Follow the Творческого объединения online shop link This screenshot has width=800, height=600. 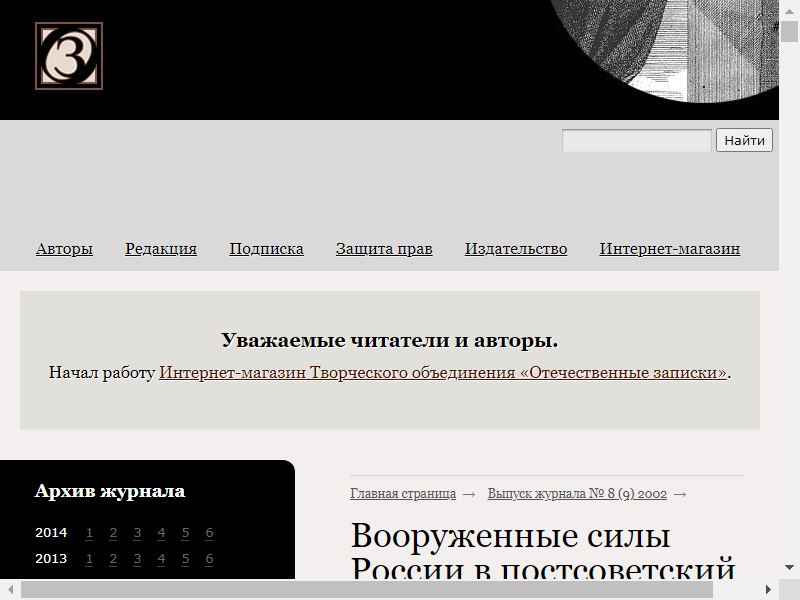443,373
